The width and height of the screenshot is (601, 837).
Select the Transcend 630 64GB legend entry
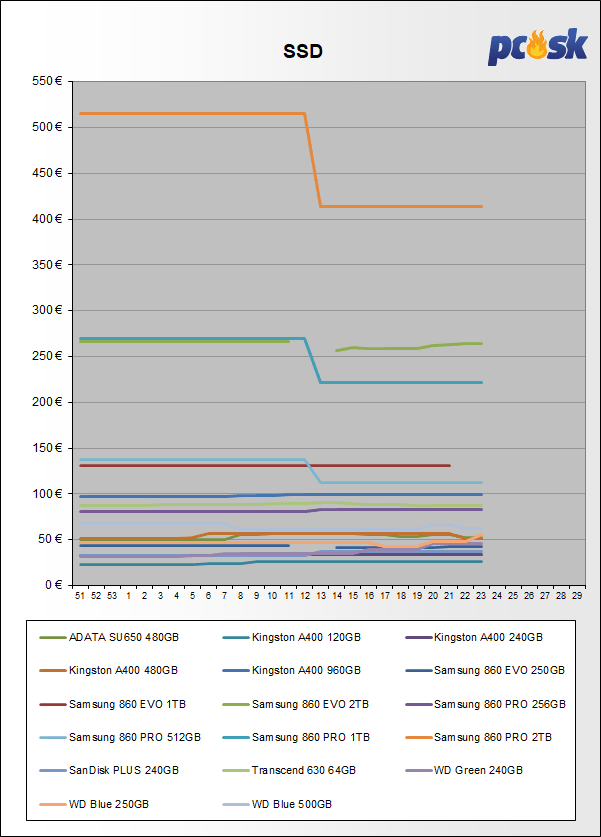coord(289,771)
